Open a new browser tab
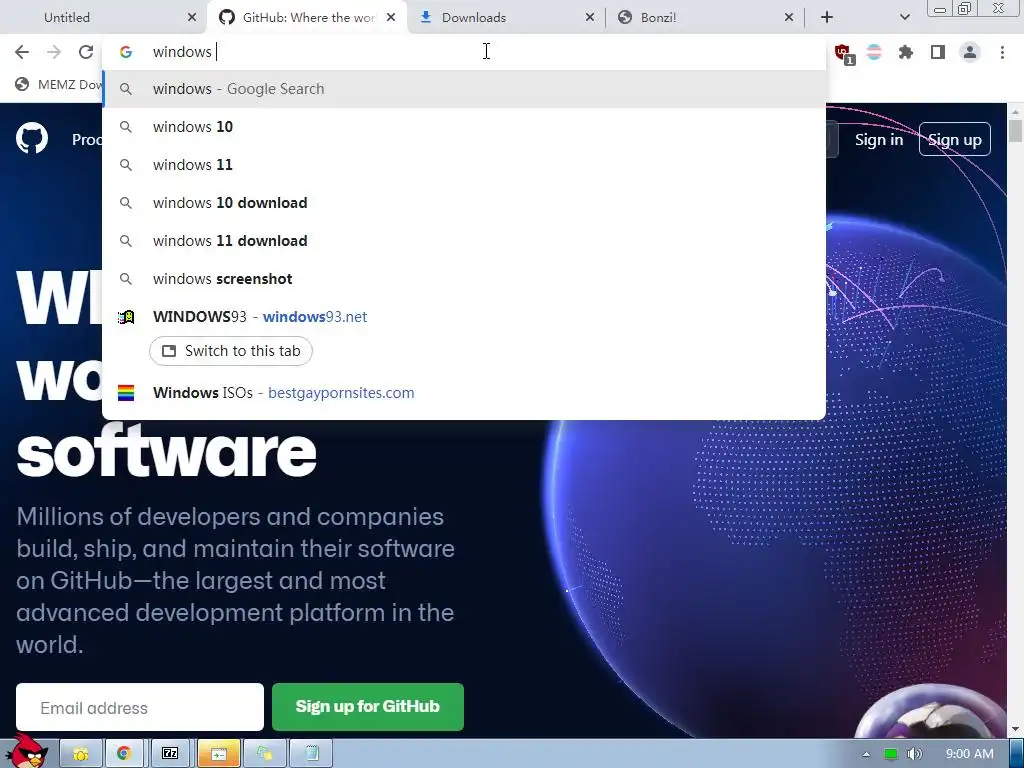This screenshot has width=1024, height=768. (827, 18)
